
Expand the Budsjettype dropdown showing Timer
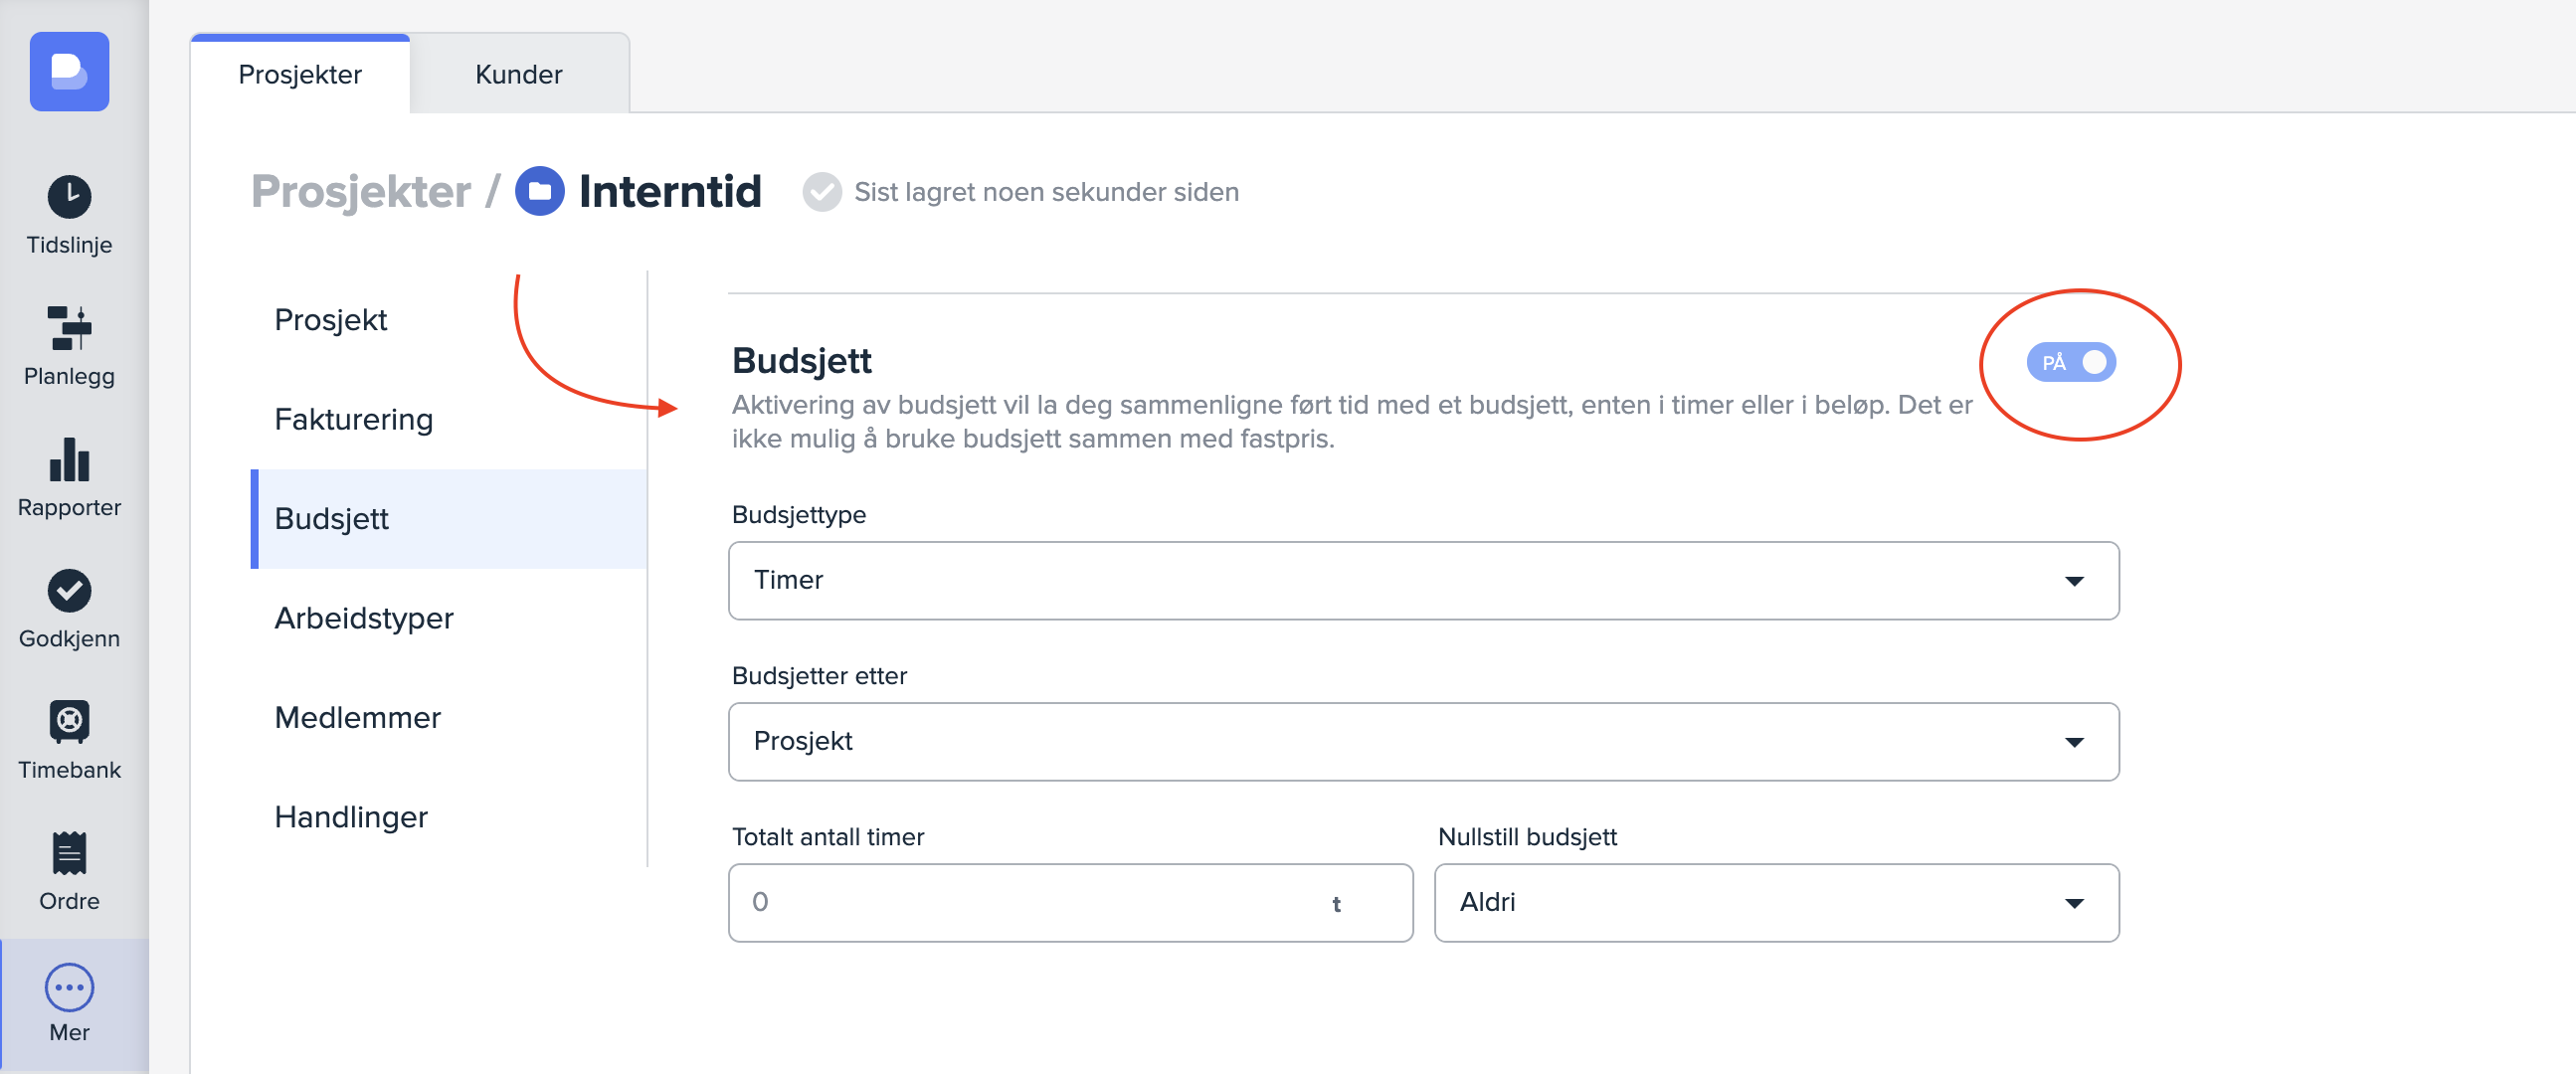[1422, 581]
